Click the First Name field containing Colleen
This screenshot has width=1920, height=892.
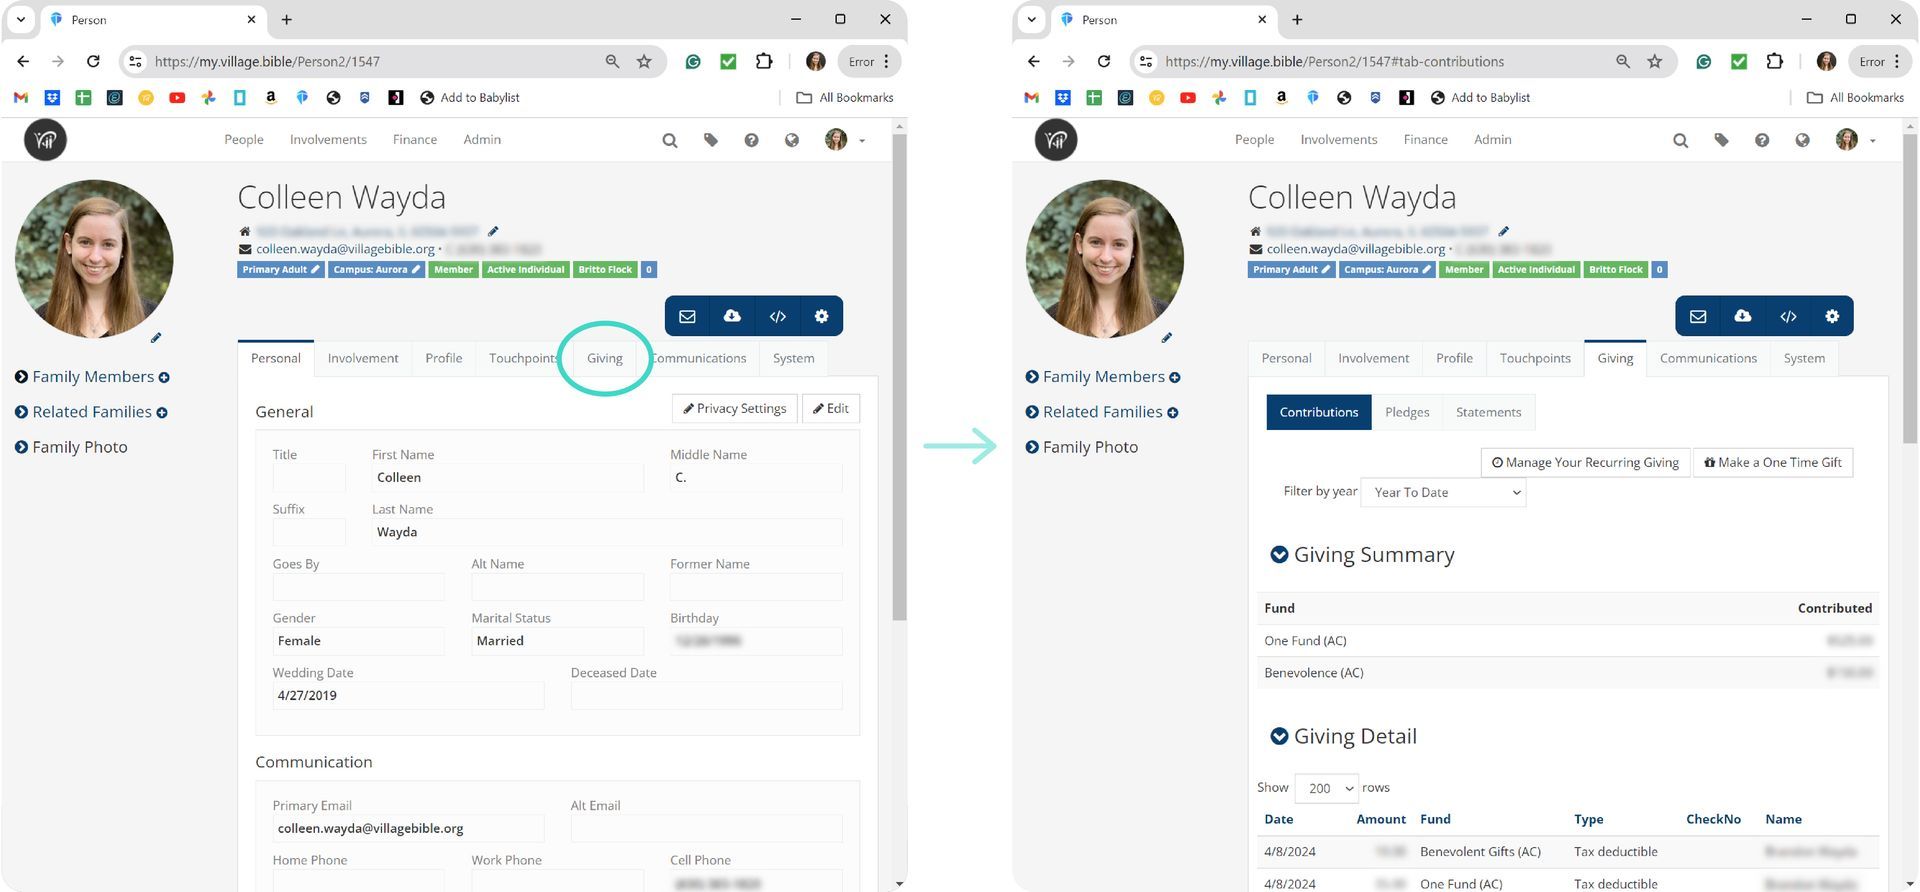coord(506,478)
